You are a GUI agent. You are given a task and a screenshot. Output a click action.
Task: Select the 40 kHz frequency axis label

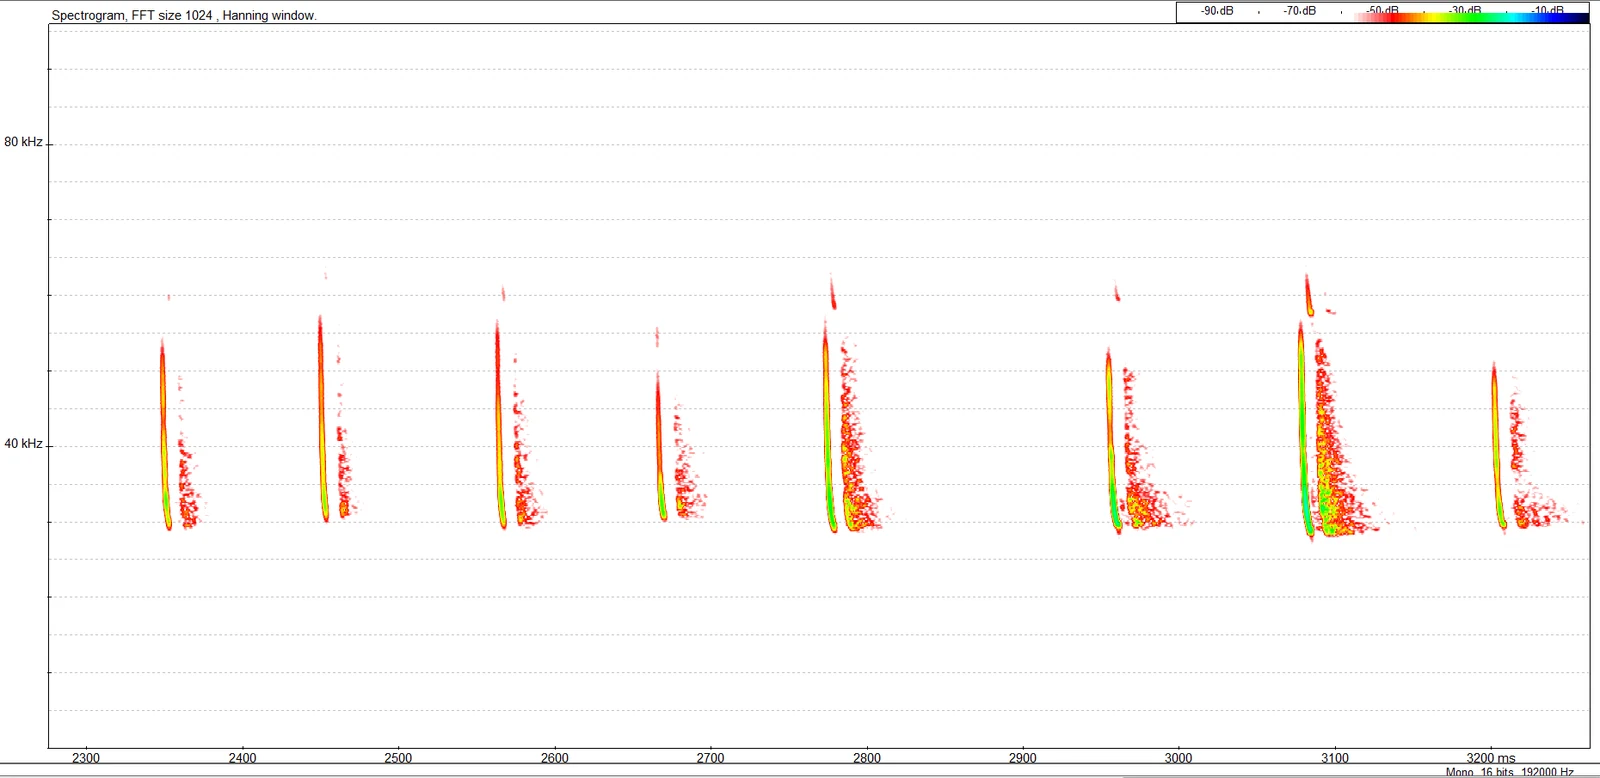[x=24, y=444]
